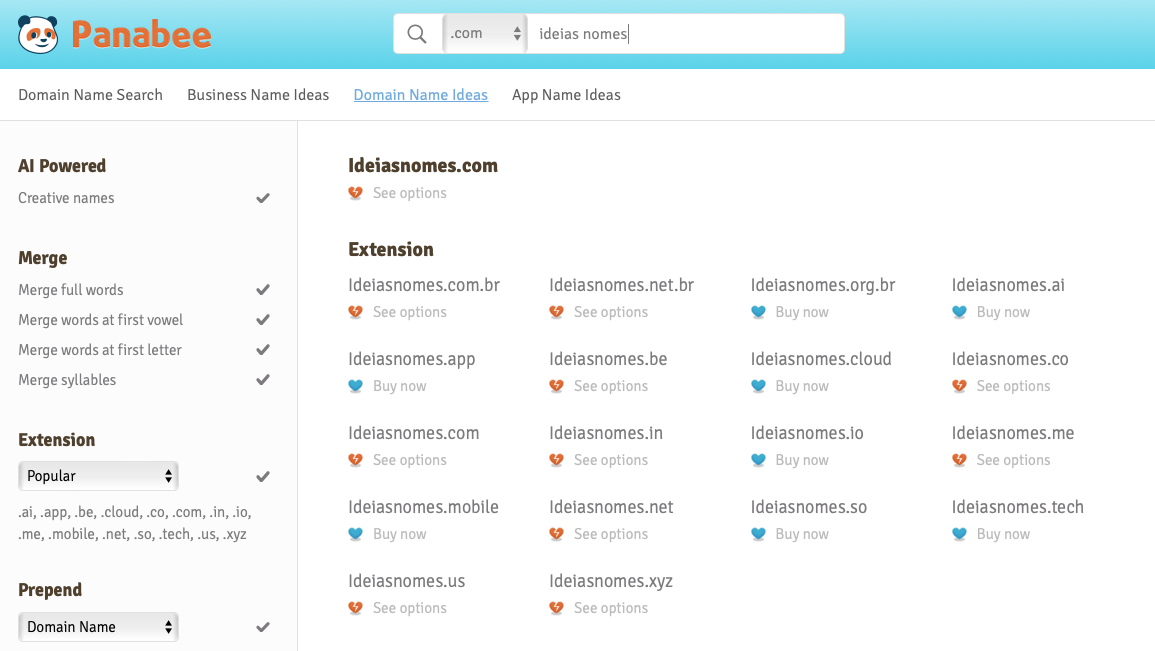This screenshot has width=1155, height=651.
Task: Click the broken heart under Ideiasnomes.me
Action: (x=959, y=460)
